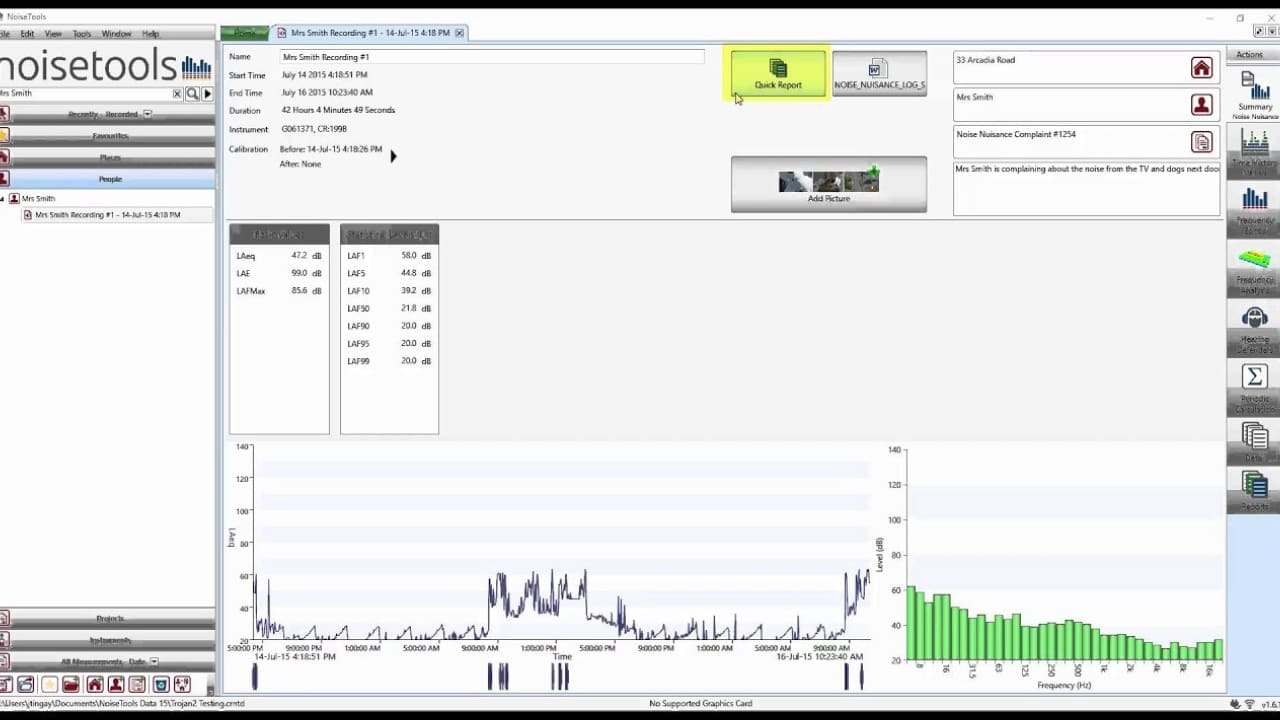The image size is (1280, 720).
Task: Close the Mrs Smith Recording #1 tab
Action: [459, 33]
